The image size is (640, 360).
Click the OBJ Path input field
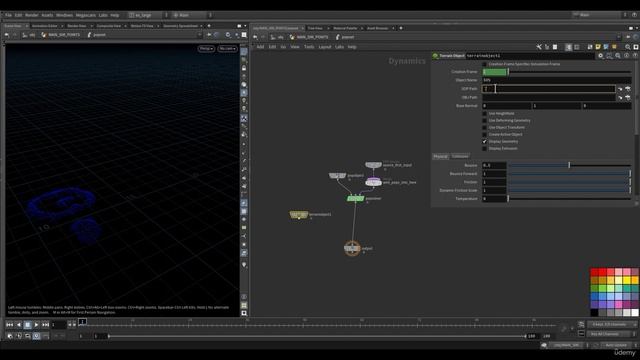coord(549,98)
